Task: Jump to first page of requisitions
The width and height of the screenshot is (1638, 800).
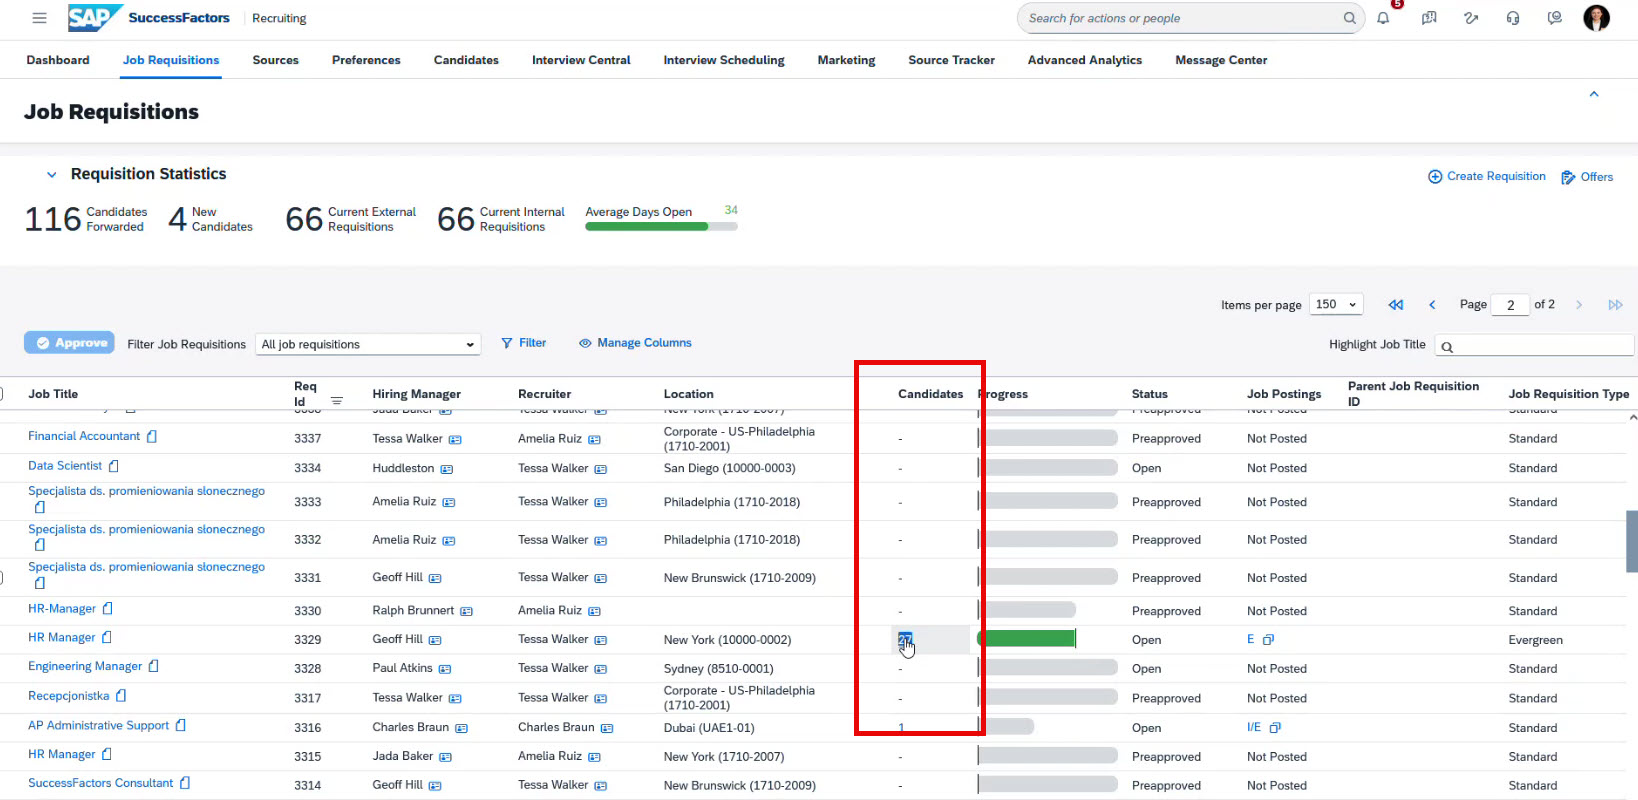Action: [1396, 305]
